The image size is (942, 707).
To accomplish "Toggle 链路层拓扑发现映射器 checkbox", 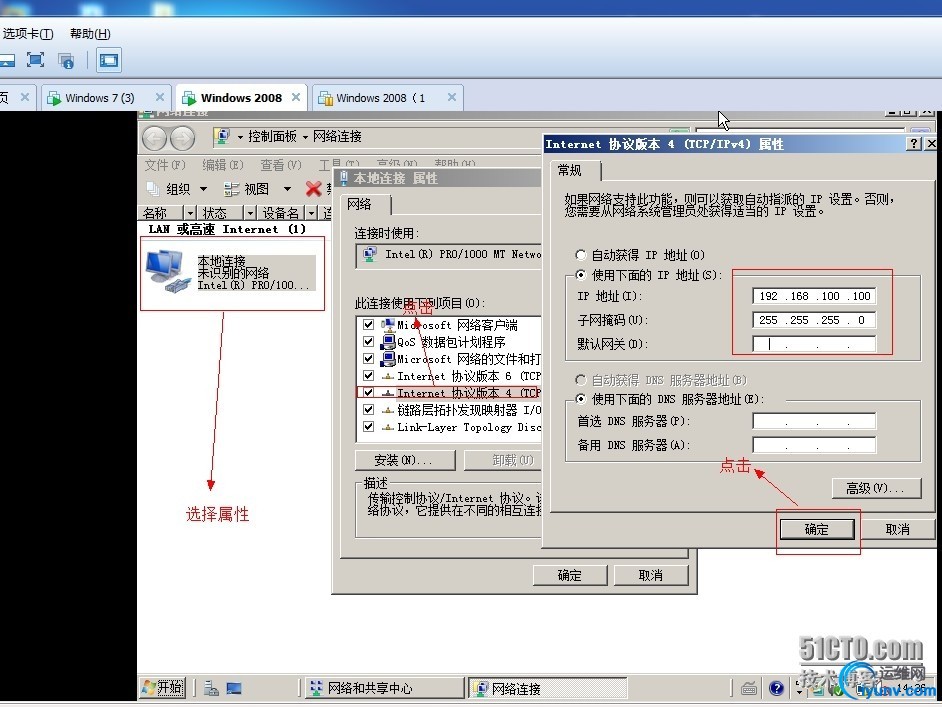I will [x=368, y=410].
